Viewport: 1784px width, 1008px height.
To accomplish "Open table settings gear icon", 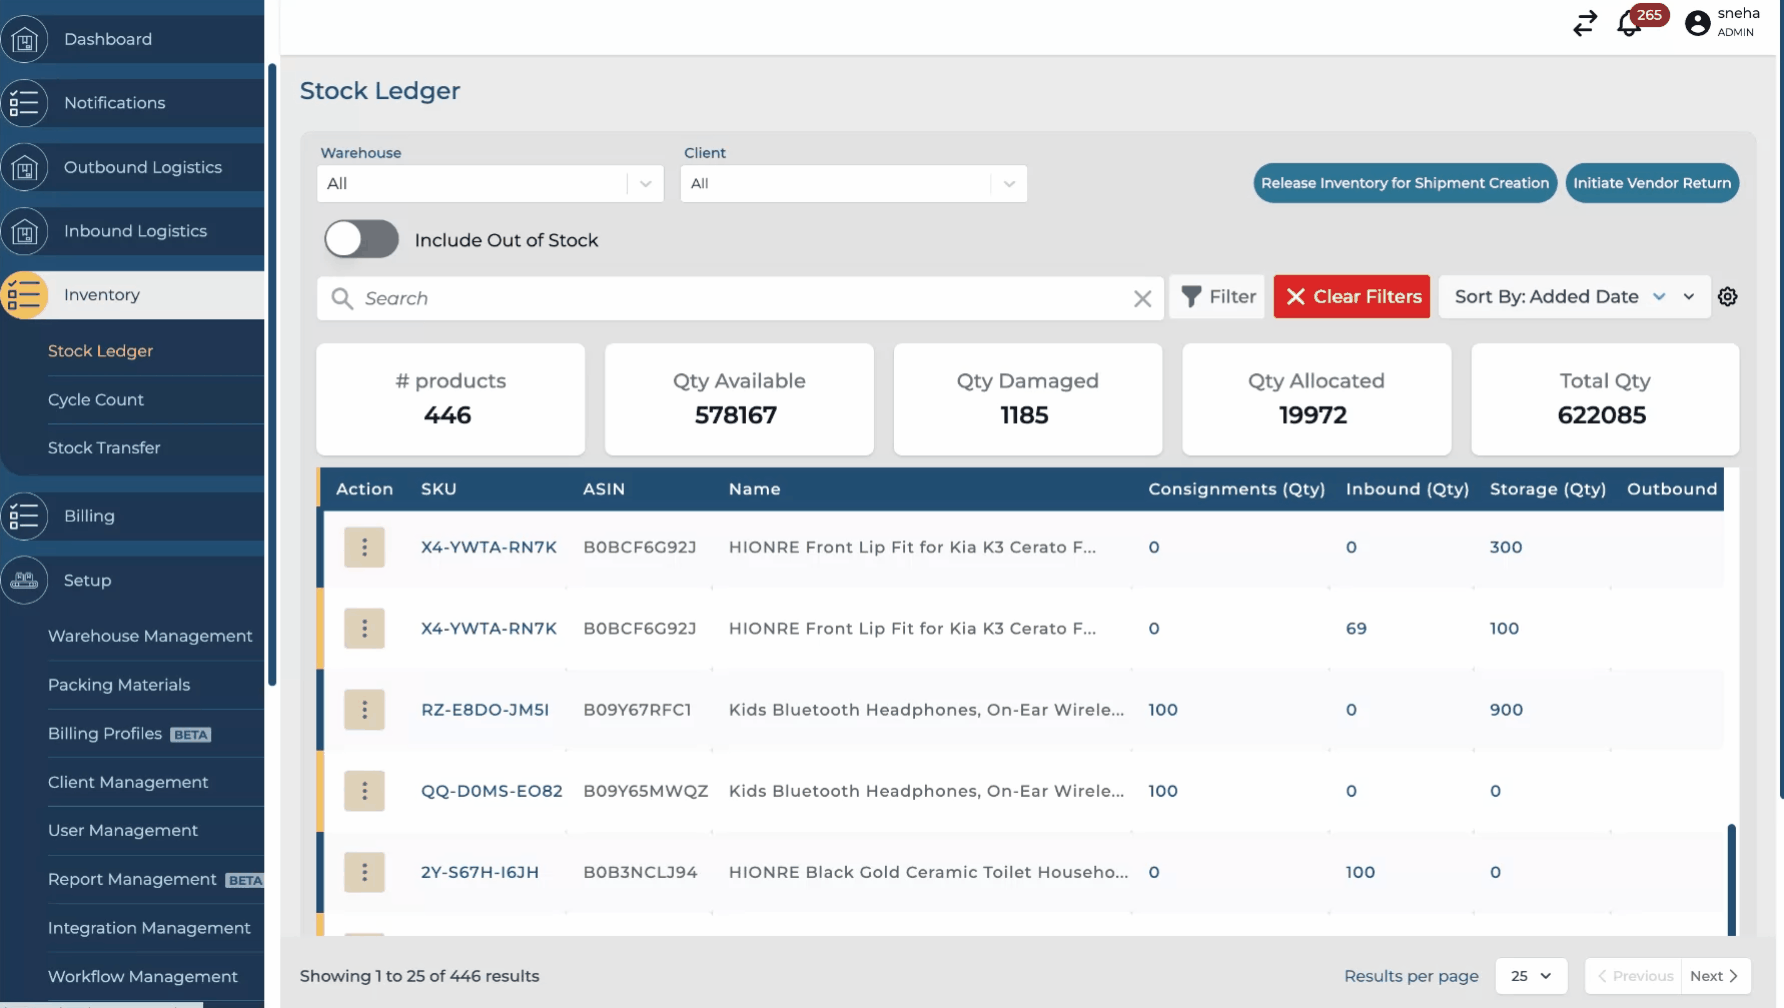I will pos(1727,297).
